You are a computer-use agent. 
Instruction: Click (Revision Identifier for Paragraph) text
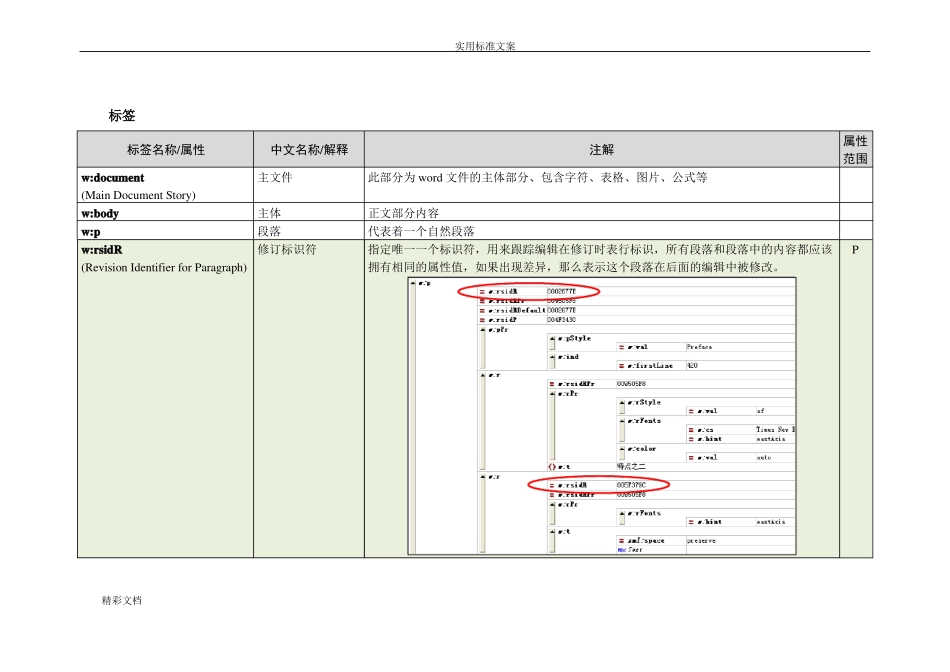pyautogui.click(x=164, y=268)
